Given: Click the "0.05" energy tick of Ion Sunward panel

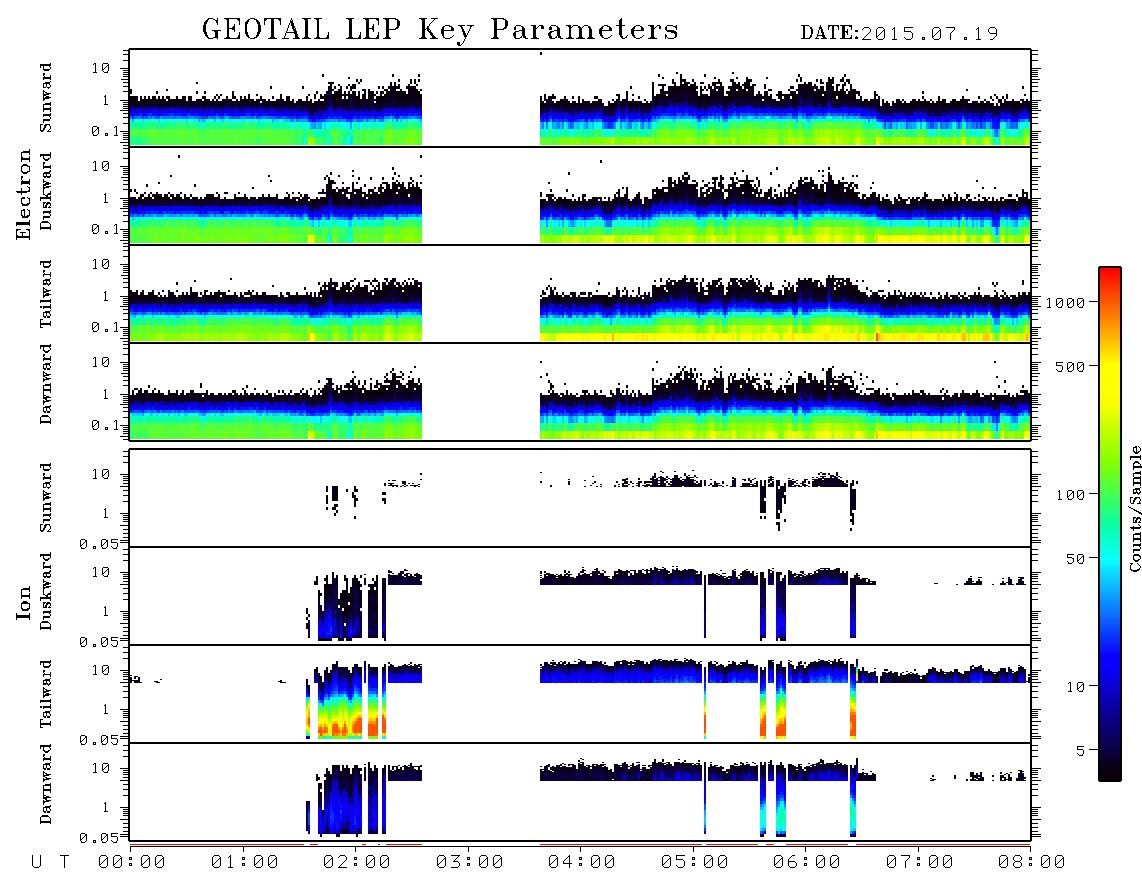Looking at the screenshot, I should point(99,544).
